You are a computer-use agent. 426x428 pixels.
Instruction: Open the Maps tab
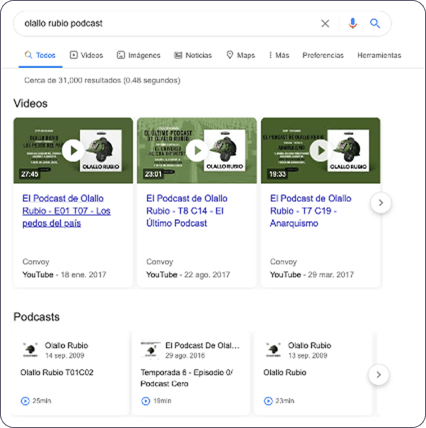point(240,55)
